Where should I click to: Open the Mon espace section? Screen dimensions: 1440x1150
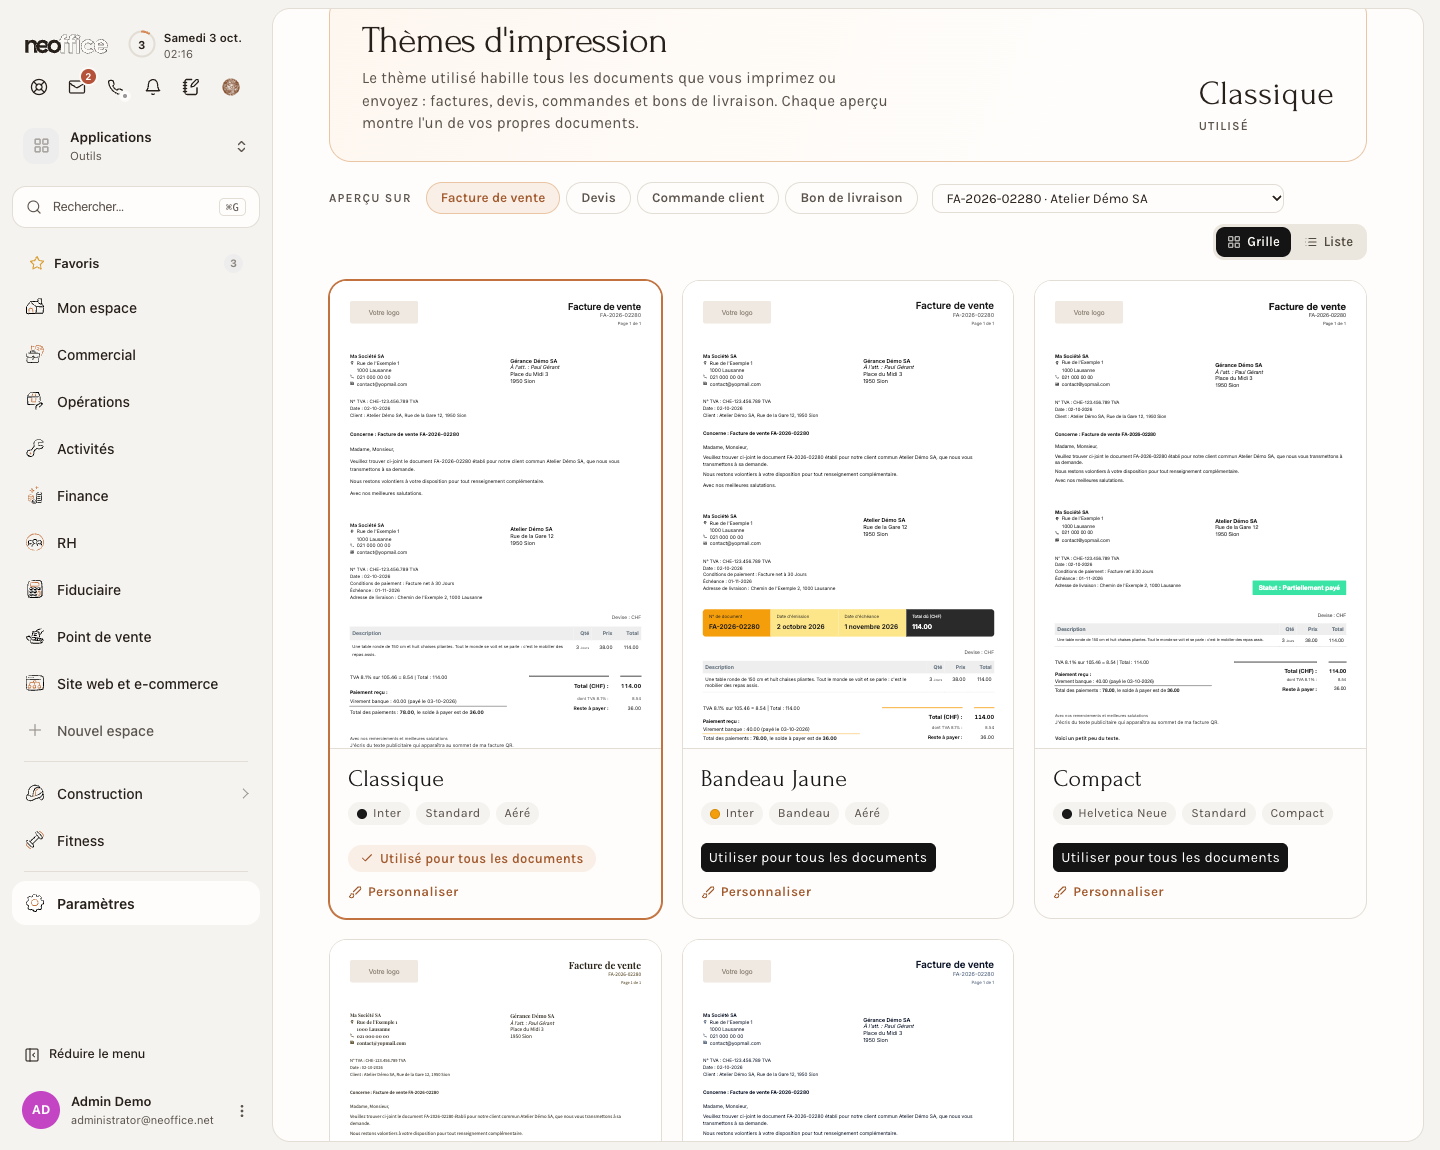click(x=136, y=308)
